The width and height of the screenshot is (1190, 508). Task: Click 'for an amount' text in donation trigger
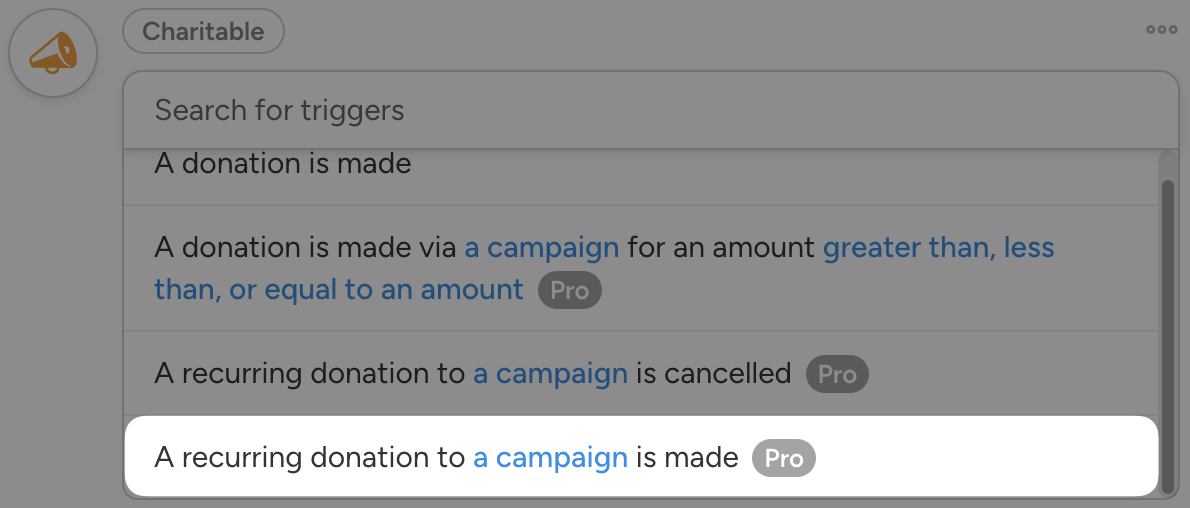tap(720, 247)
